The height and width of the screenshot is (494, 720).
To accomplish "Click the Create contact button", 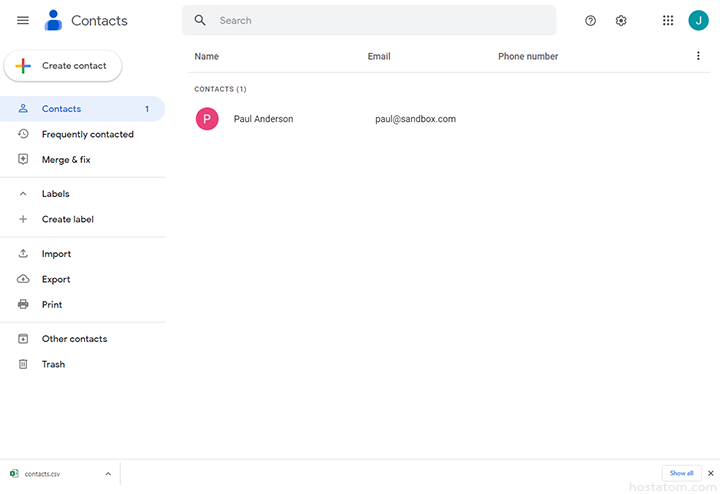I will [63, 66].
